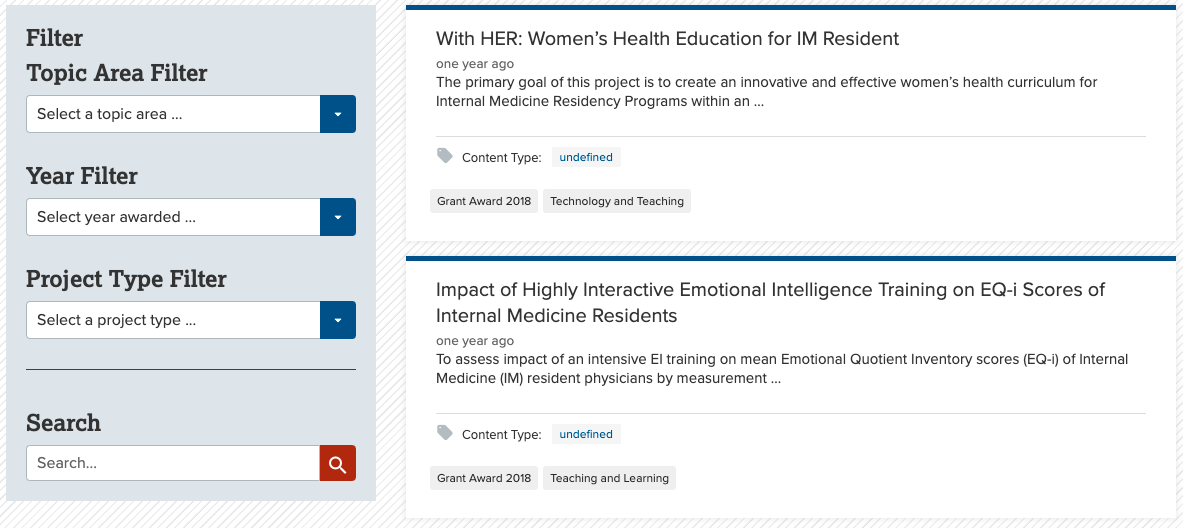Viewport: 1183px width, 528px height.
Task: Open the Year Filter dropdown arrow
Action: [337, 217]
